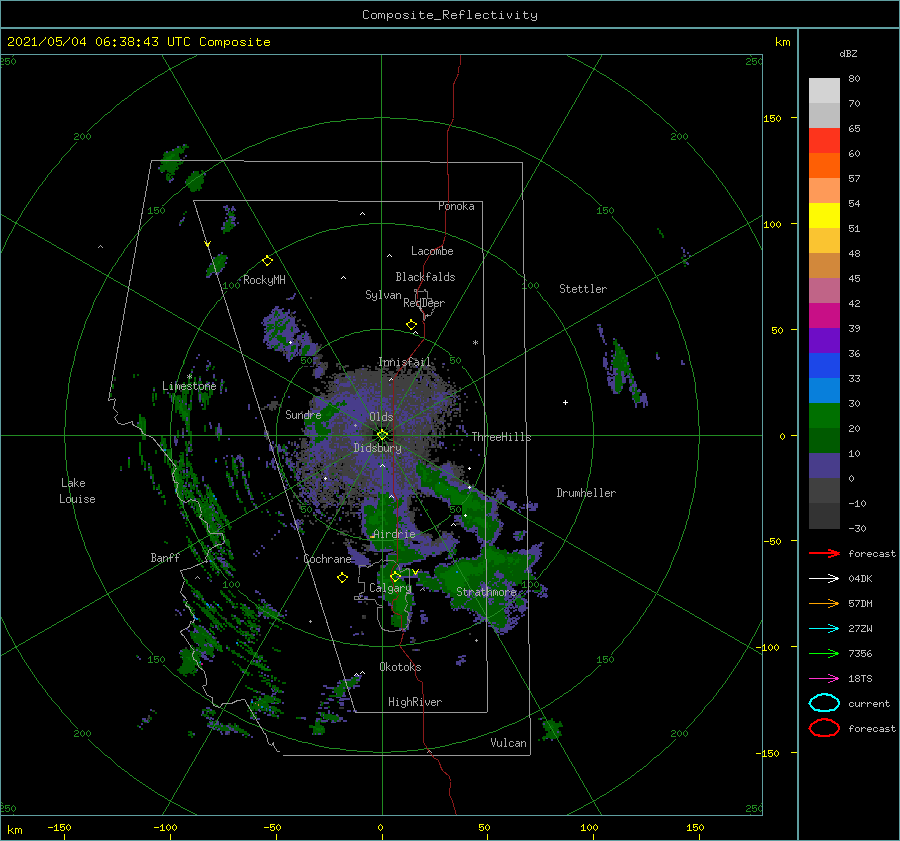Click the green 7356 arrow icon
Image resolution: width=900 pixels, height=841 pixels.
824,653
